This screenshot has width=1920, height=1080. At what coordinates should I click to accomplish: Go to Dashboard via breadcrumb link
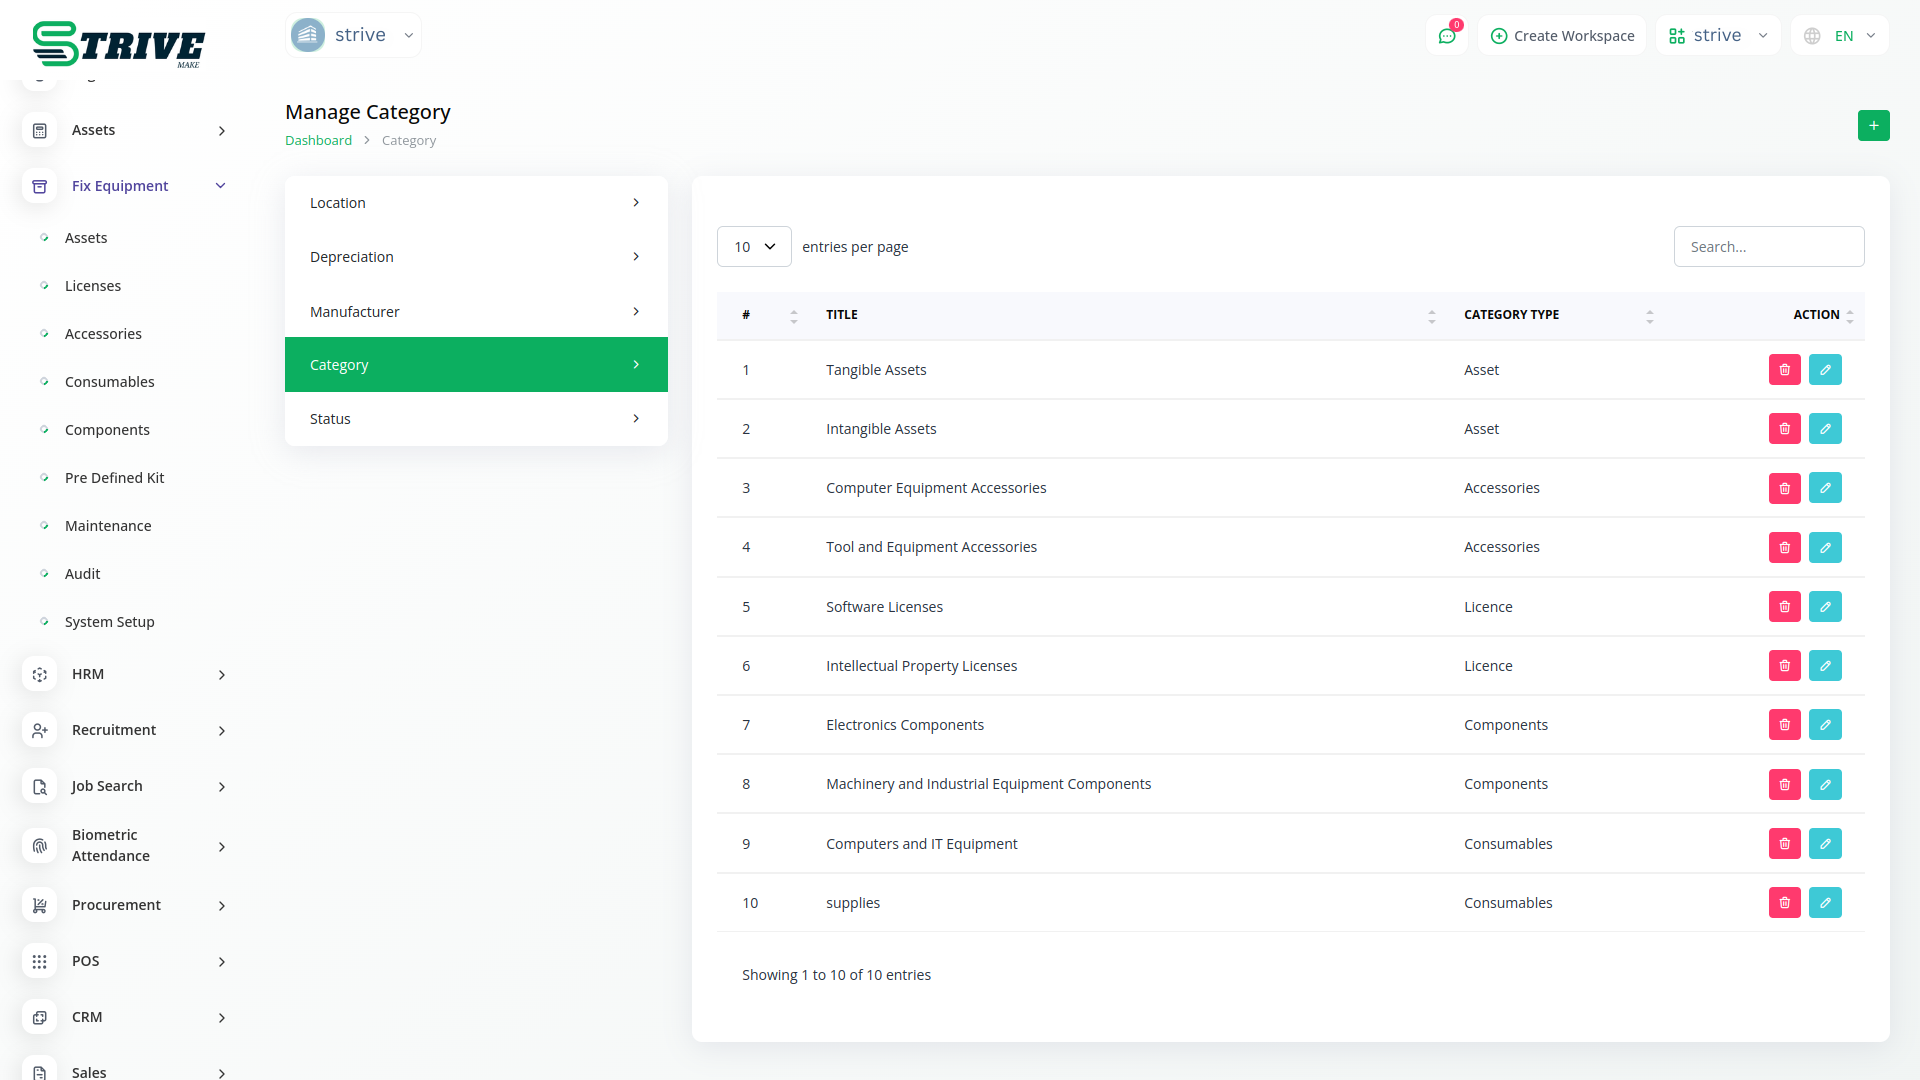pyautogui.click(x=318, y=141)
